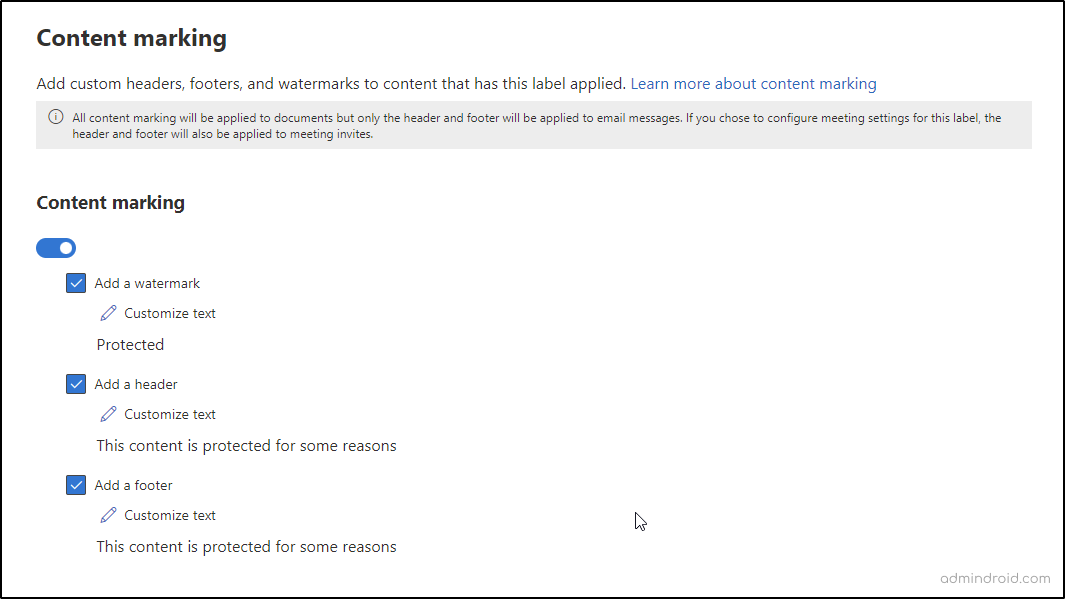The image size is (1065, 599).
Task: Click the circular info symbol before the warning text
Action: [54, 117]
